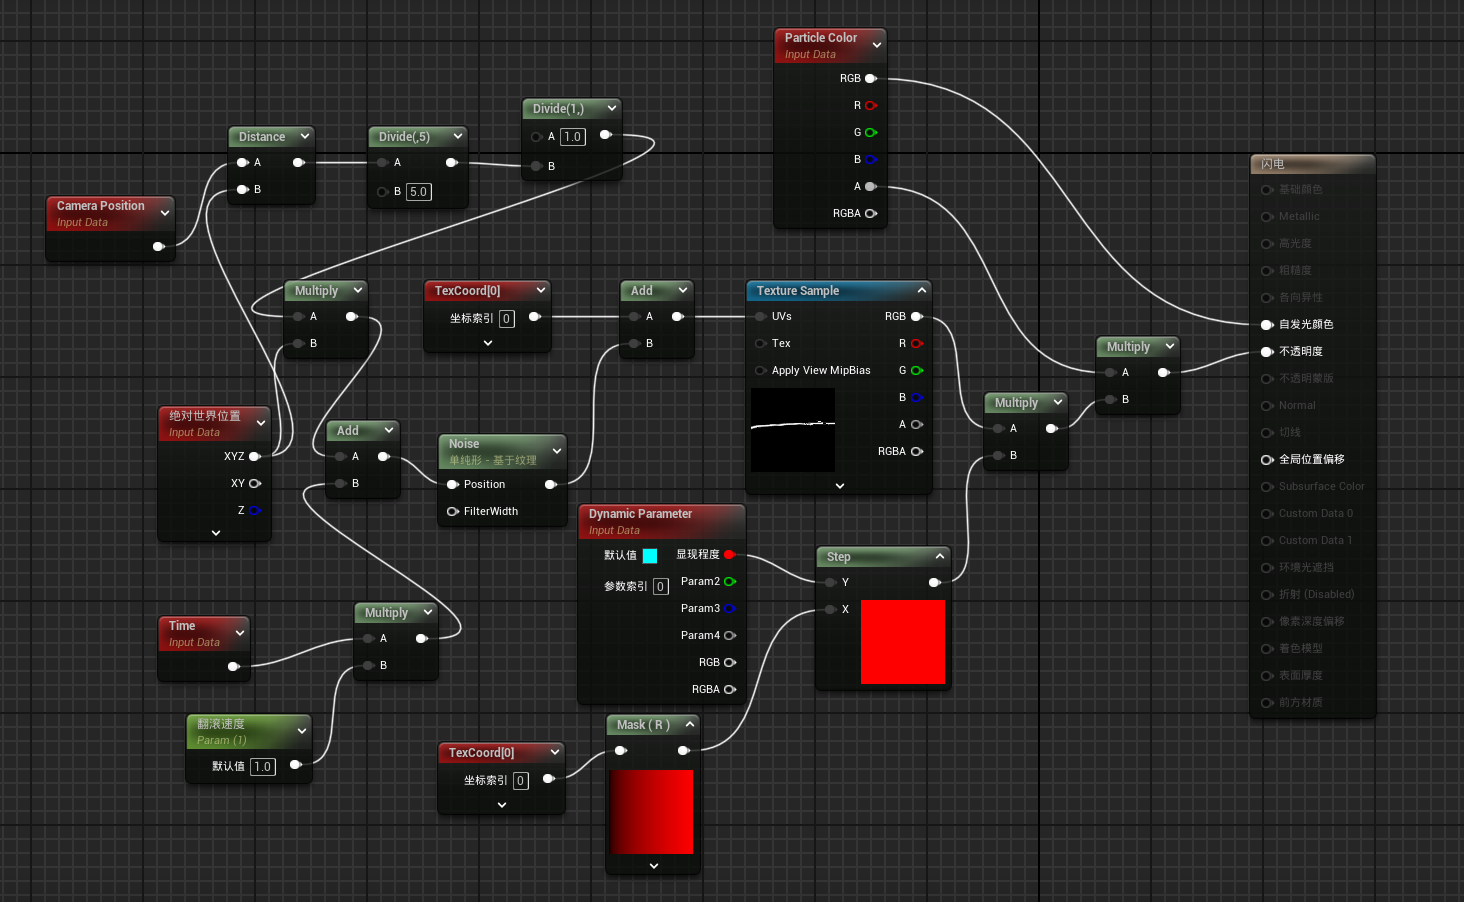
Task: Click the Particle Color RGB output pin
Action: [x=870, y=78]
